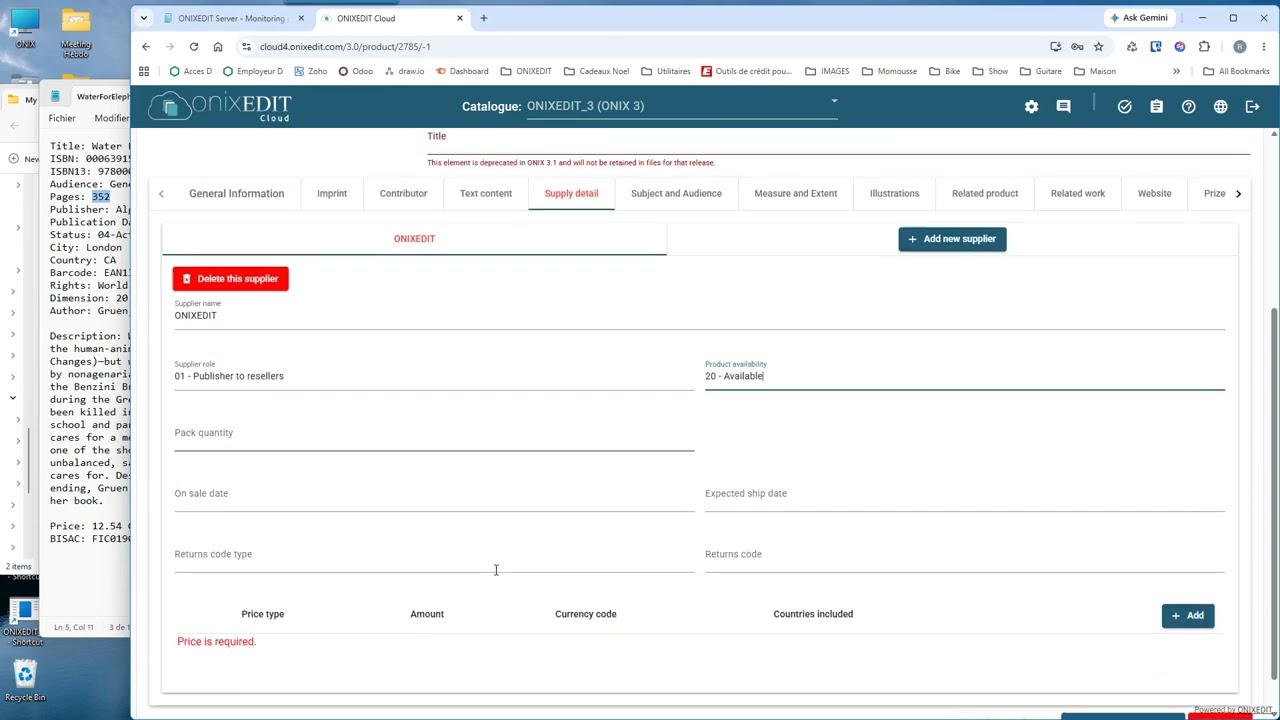Viewport: 1280px width, 720px height.
Task: Open the Chrome tab search dropdown
Action: click(x=143, y=18)
